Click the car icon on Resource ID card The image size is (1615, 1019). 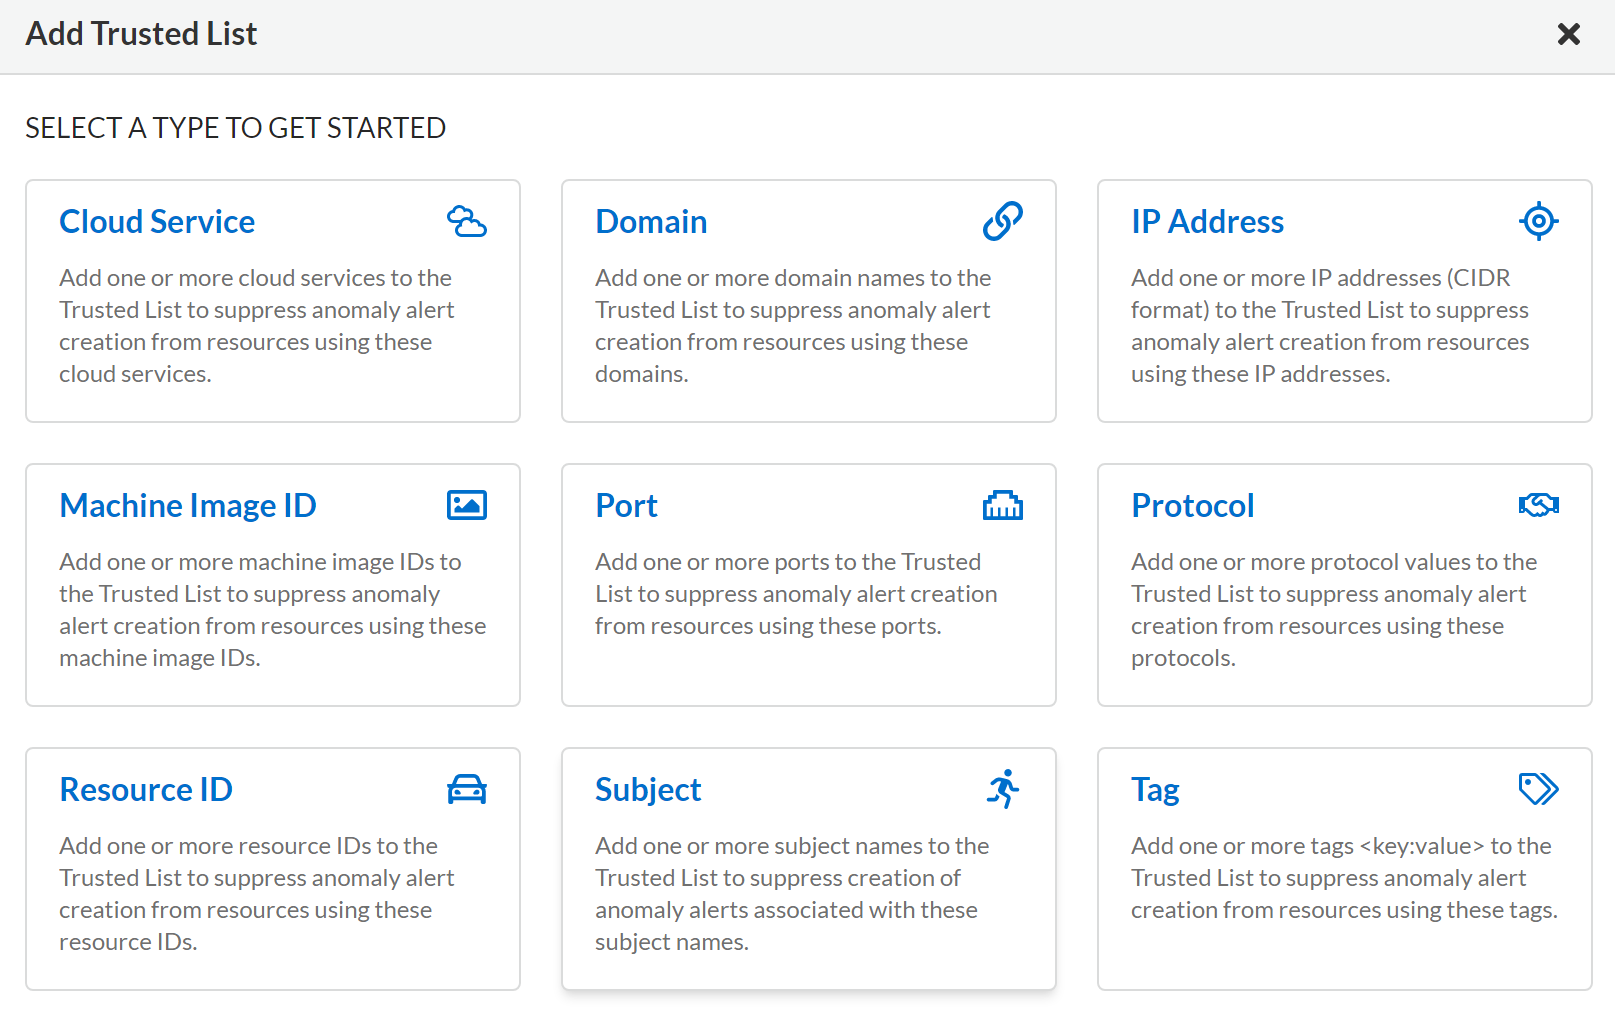[x=467, y=789]
